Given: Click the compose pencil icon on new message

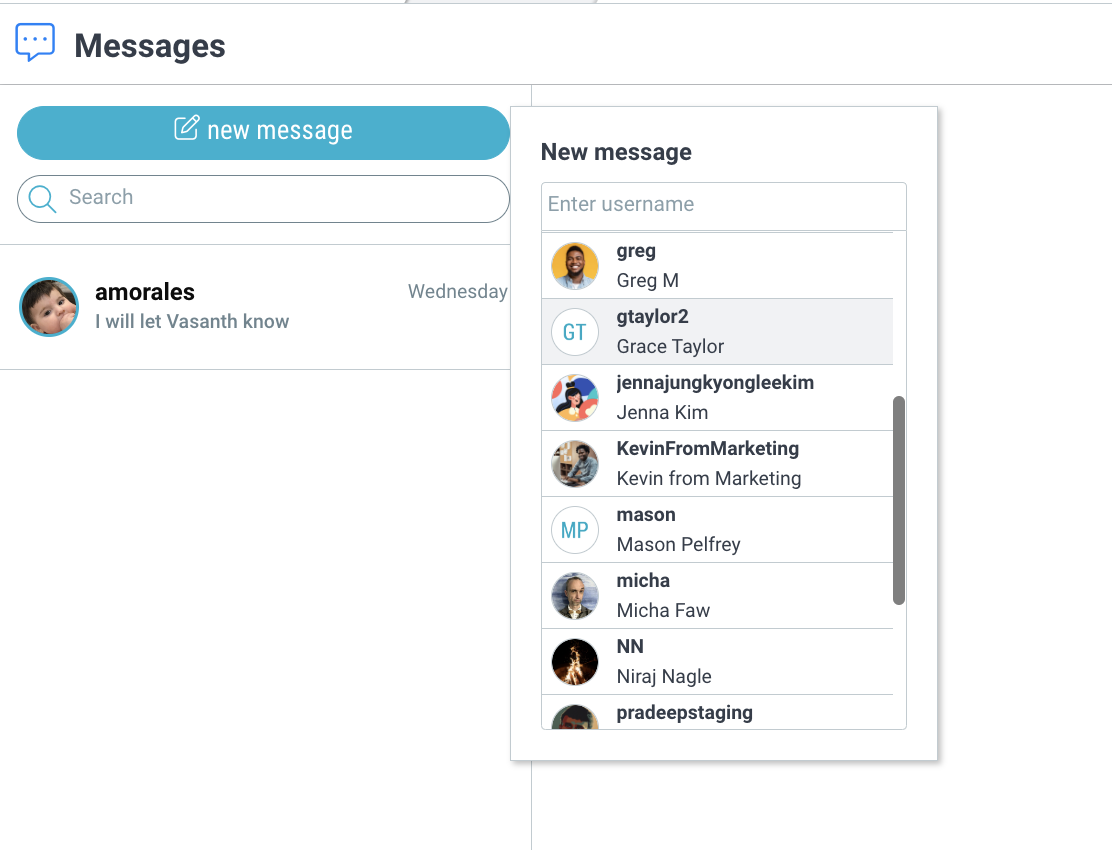Looking at the screenshot, I should tap(187, 128).
